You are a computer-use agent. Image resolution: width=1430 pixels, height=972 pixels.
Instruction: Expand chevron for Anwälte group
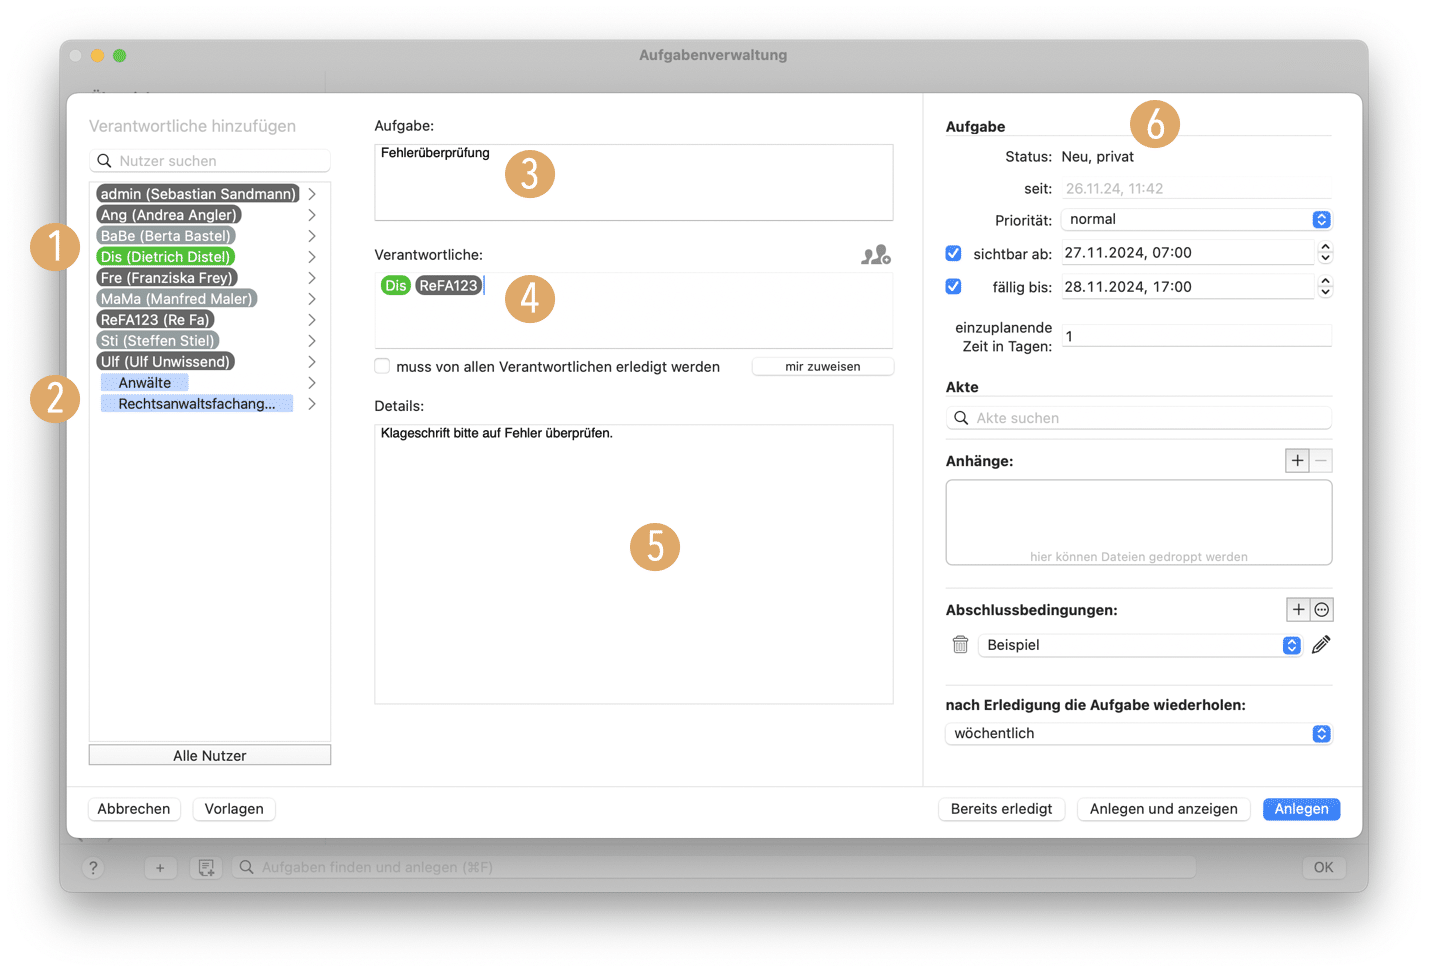[312, 383]
